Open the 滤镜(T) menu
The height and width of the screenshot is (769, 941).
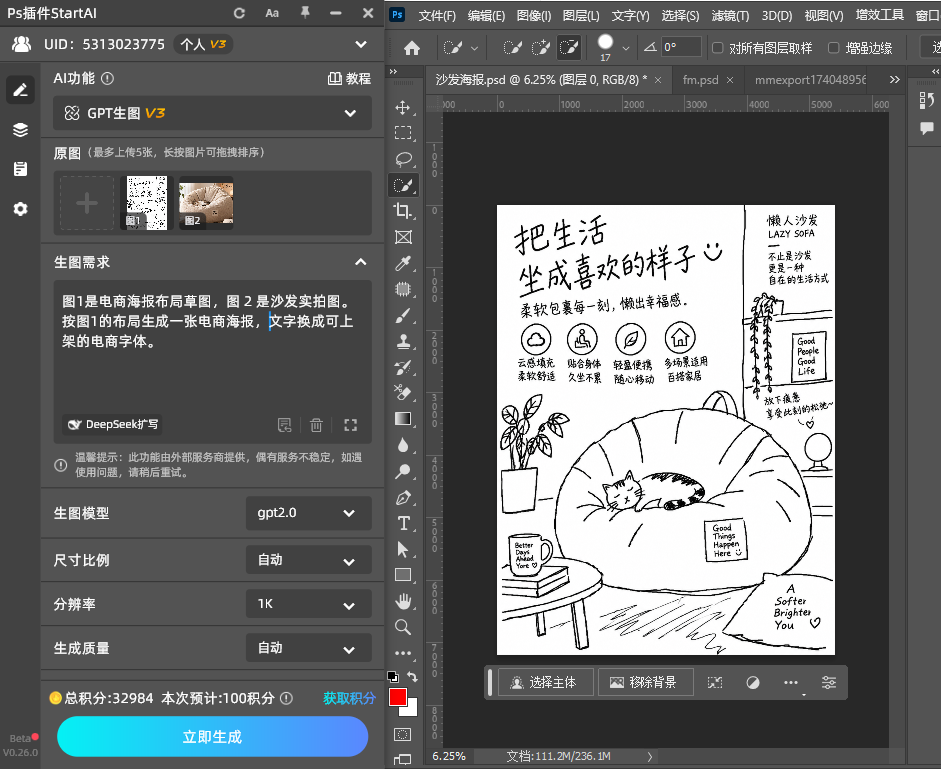tap(730, 16)
